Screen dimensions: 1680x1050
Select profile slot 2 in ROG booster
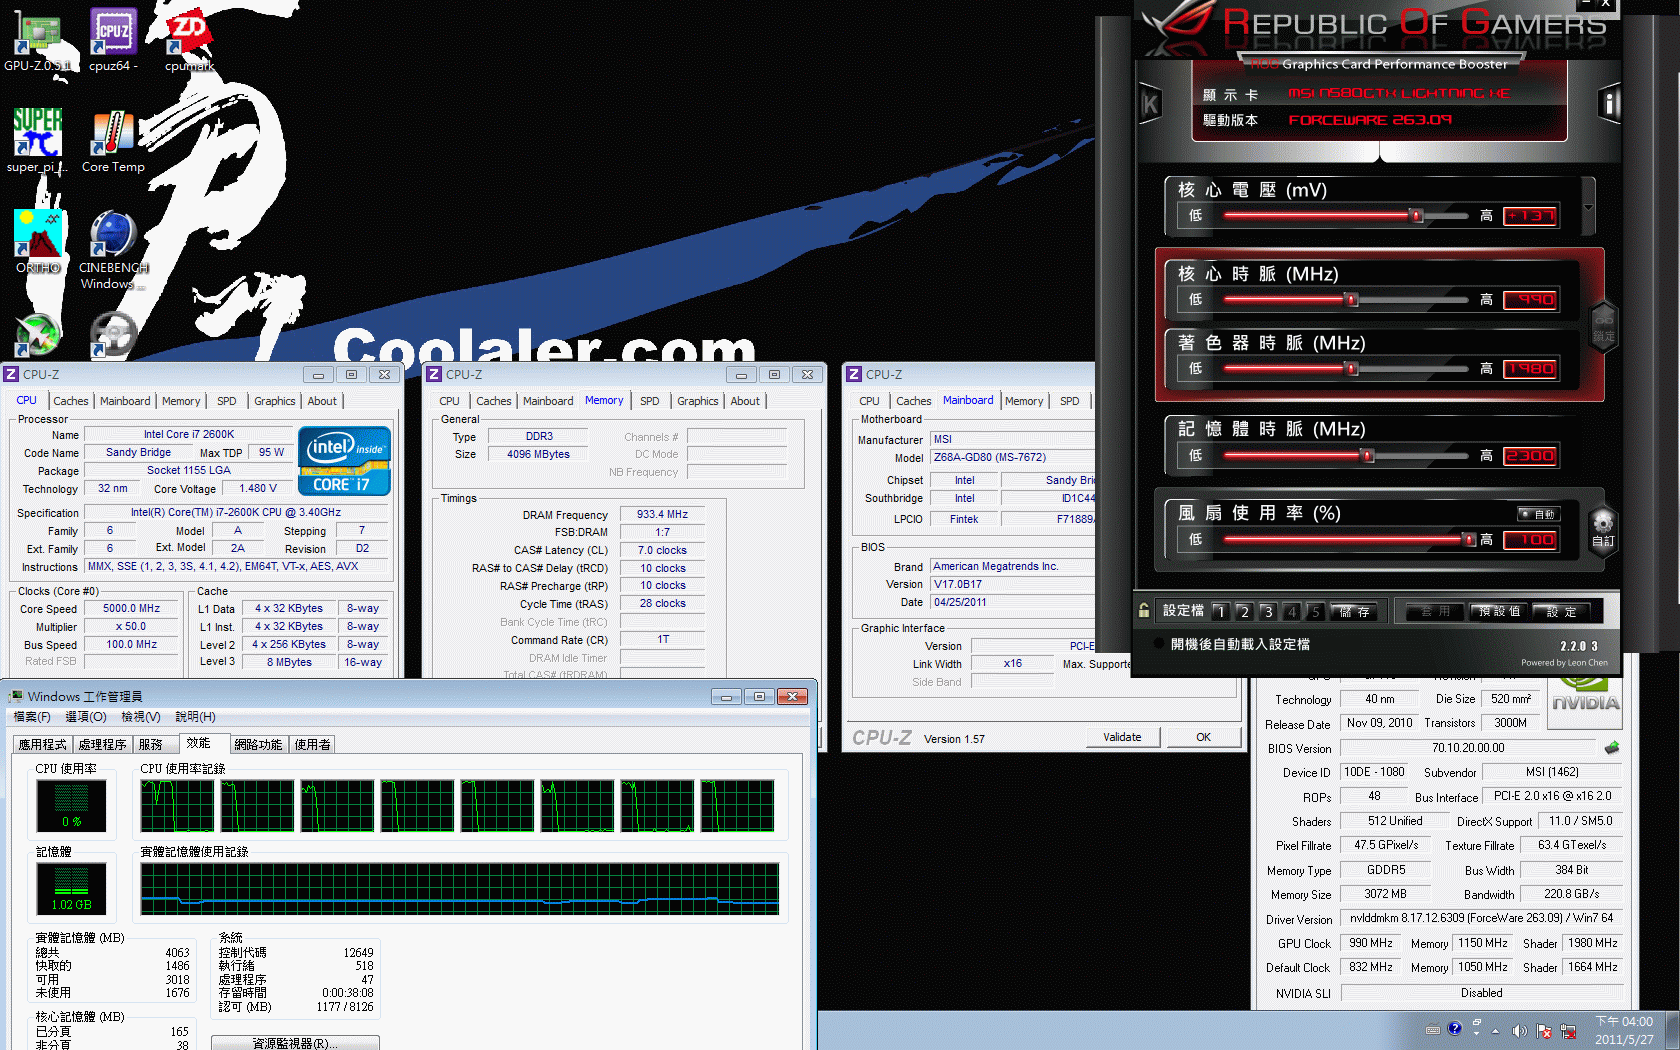pyautogui.click(x=1244, y=611)
